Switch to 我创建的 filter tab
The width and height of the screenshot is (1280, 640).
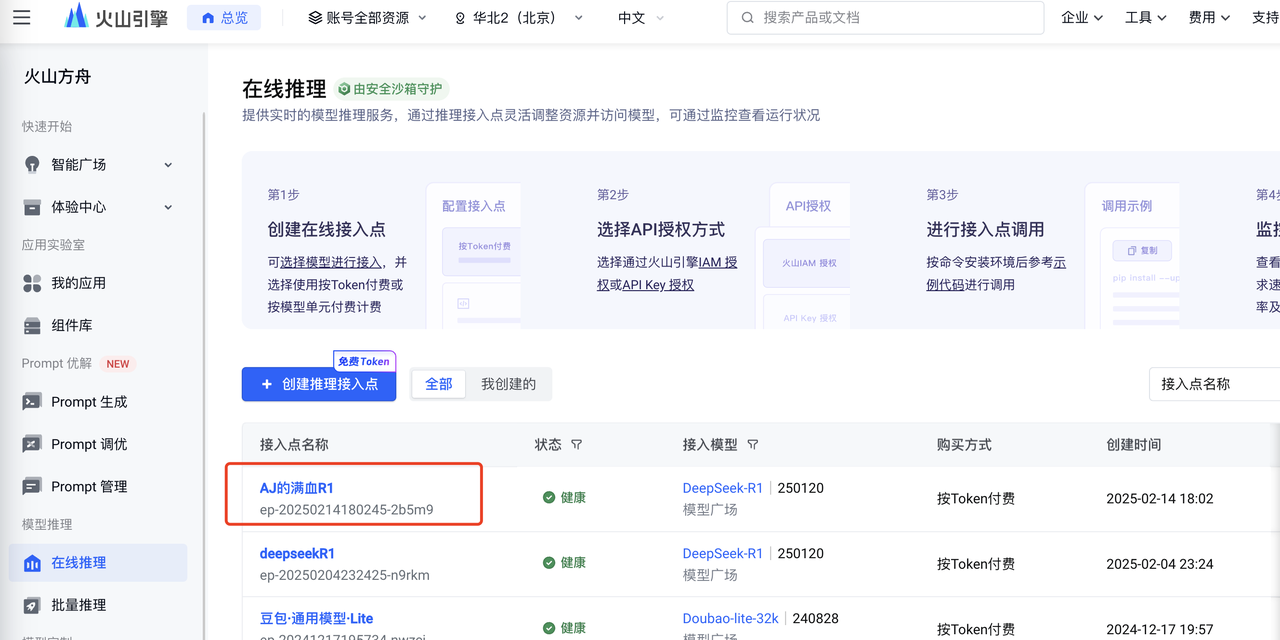click(508, 384)
